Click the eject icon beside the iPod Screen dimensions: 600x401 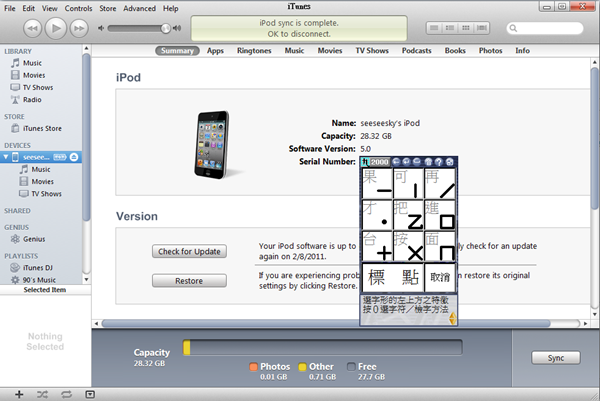click(74, 157)
